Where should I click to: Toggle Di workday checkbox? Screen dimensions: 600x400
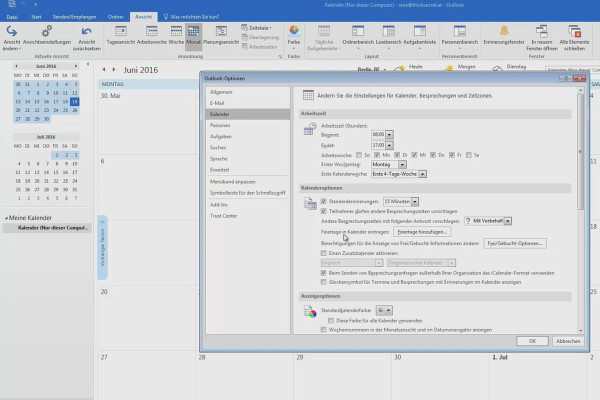click(397, 155)
